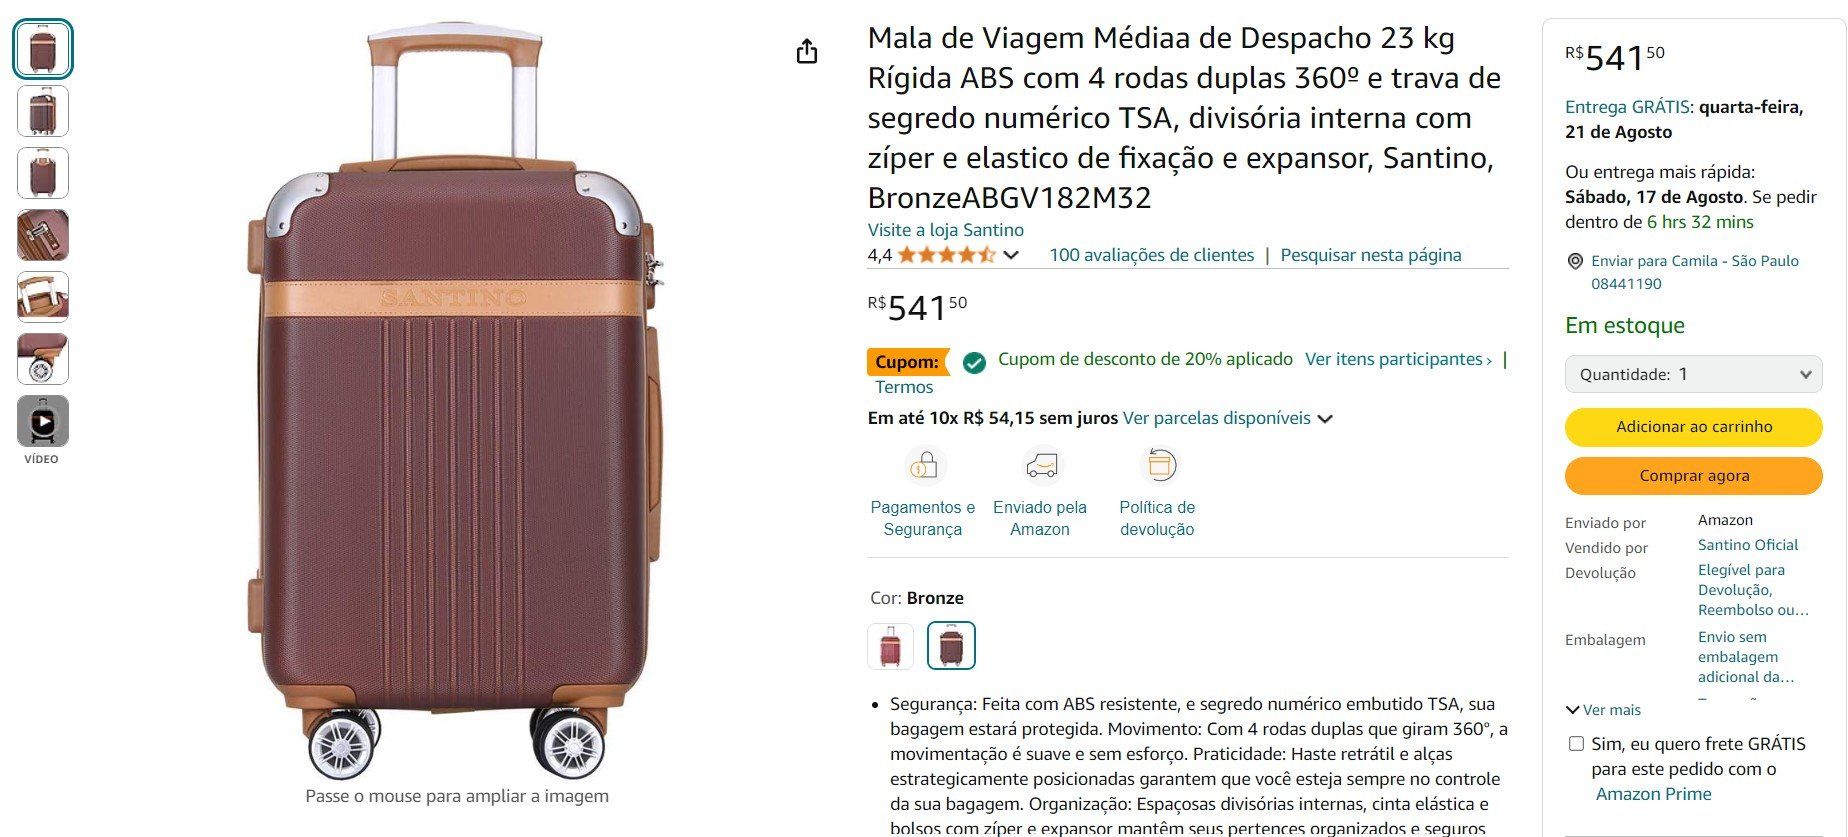Open the Quantidade dropdown
The height and width of the screenshot is (837, 1848).
(x=1693, y=374)
